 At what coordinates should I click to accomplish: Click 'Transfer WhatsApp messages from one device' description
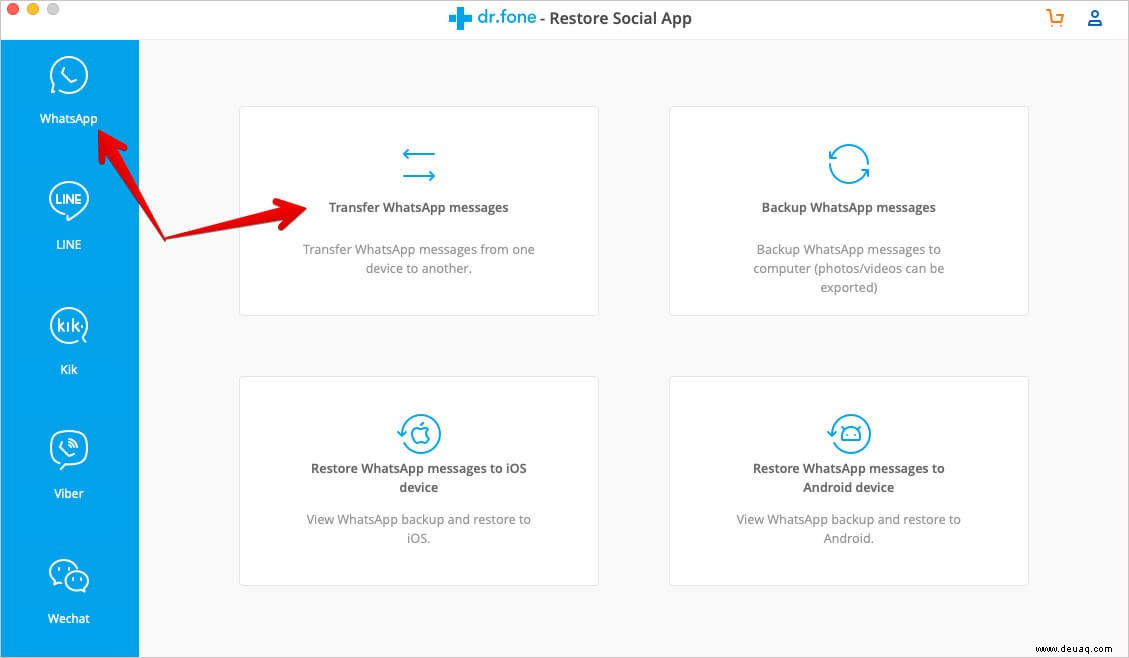click(418, 258)
